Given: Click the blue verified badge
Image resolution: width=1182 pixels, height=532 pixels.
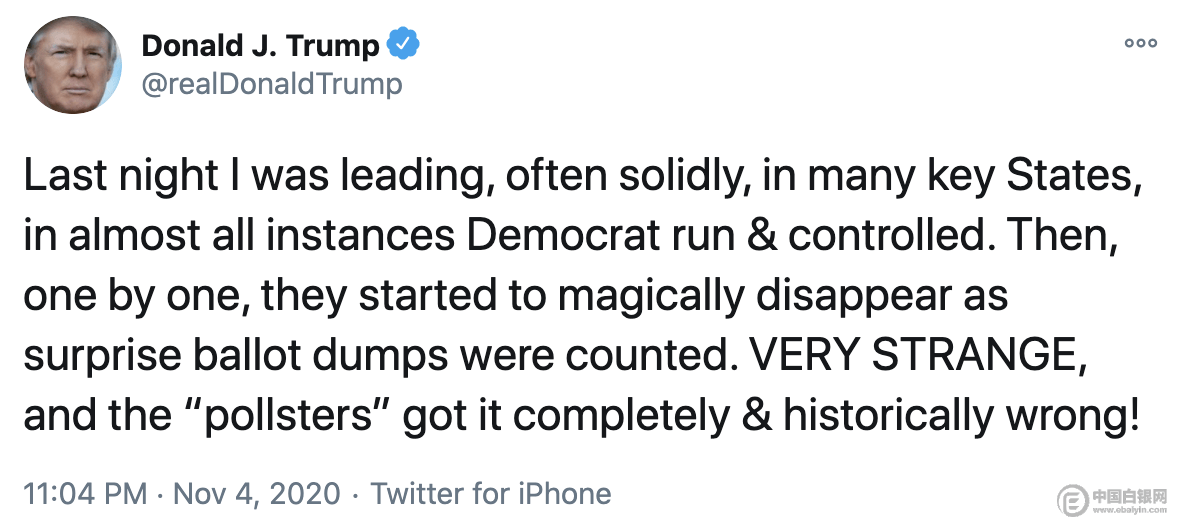Looking at the screenshot, I should pyautogui.click(x=403, y=46).
